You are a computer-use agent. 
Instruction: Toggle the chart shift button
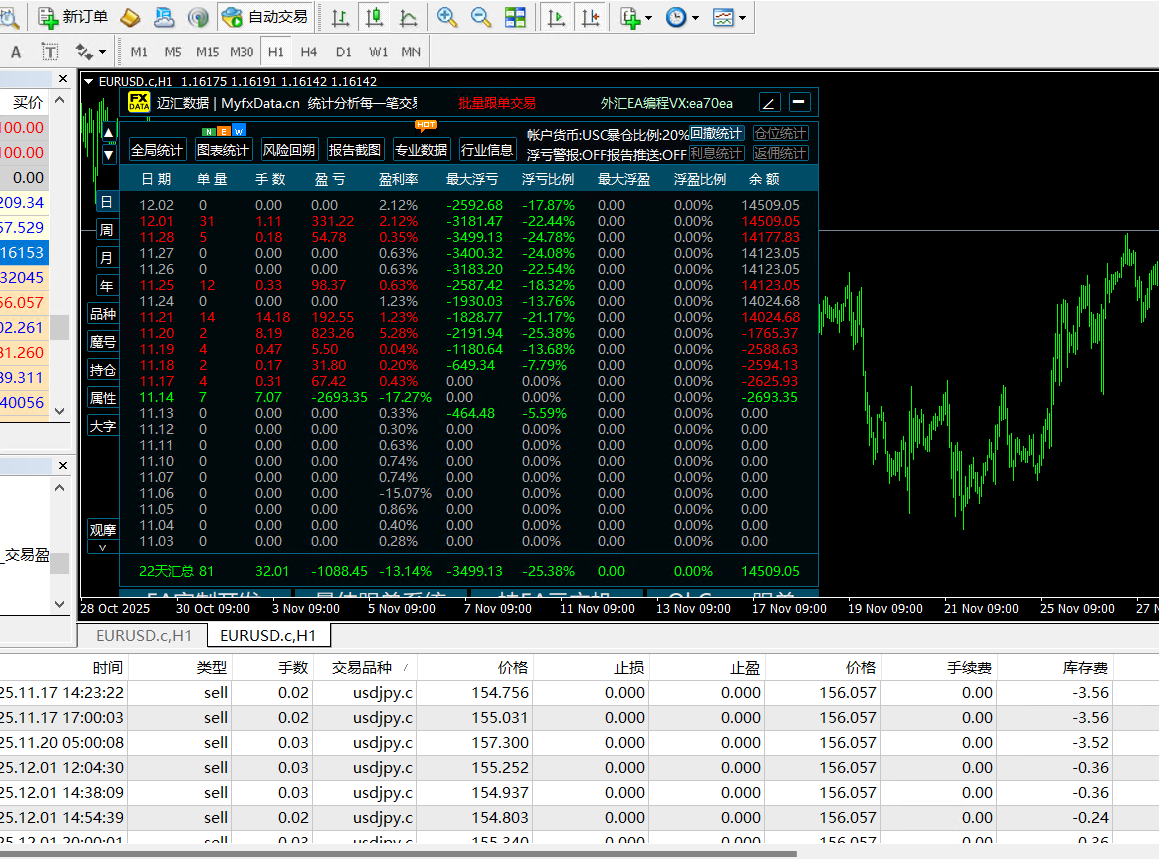coord(590,17)
